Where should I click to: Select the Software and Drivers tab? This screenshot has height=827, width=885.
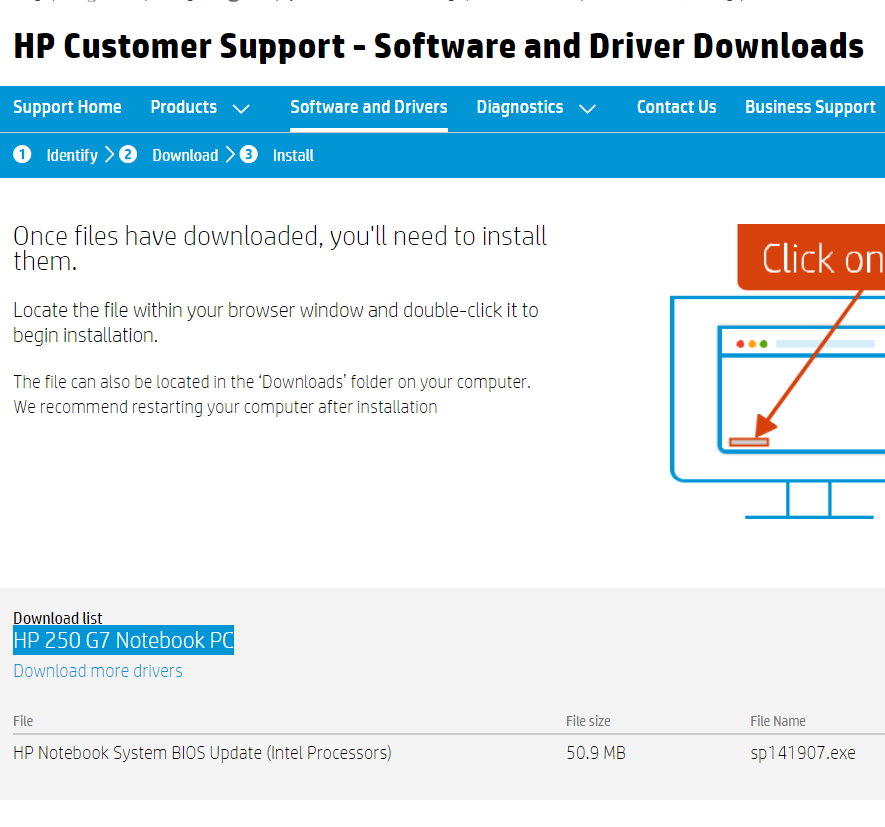pyautogui.click(x=369, y=107)
